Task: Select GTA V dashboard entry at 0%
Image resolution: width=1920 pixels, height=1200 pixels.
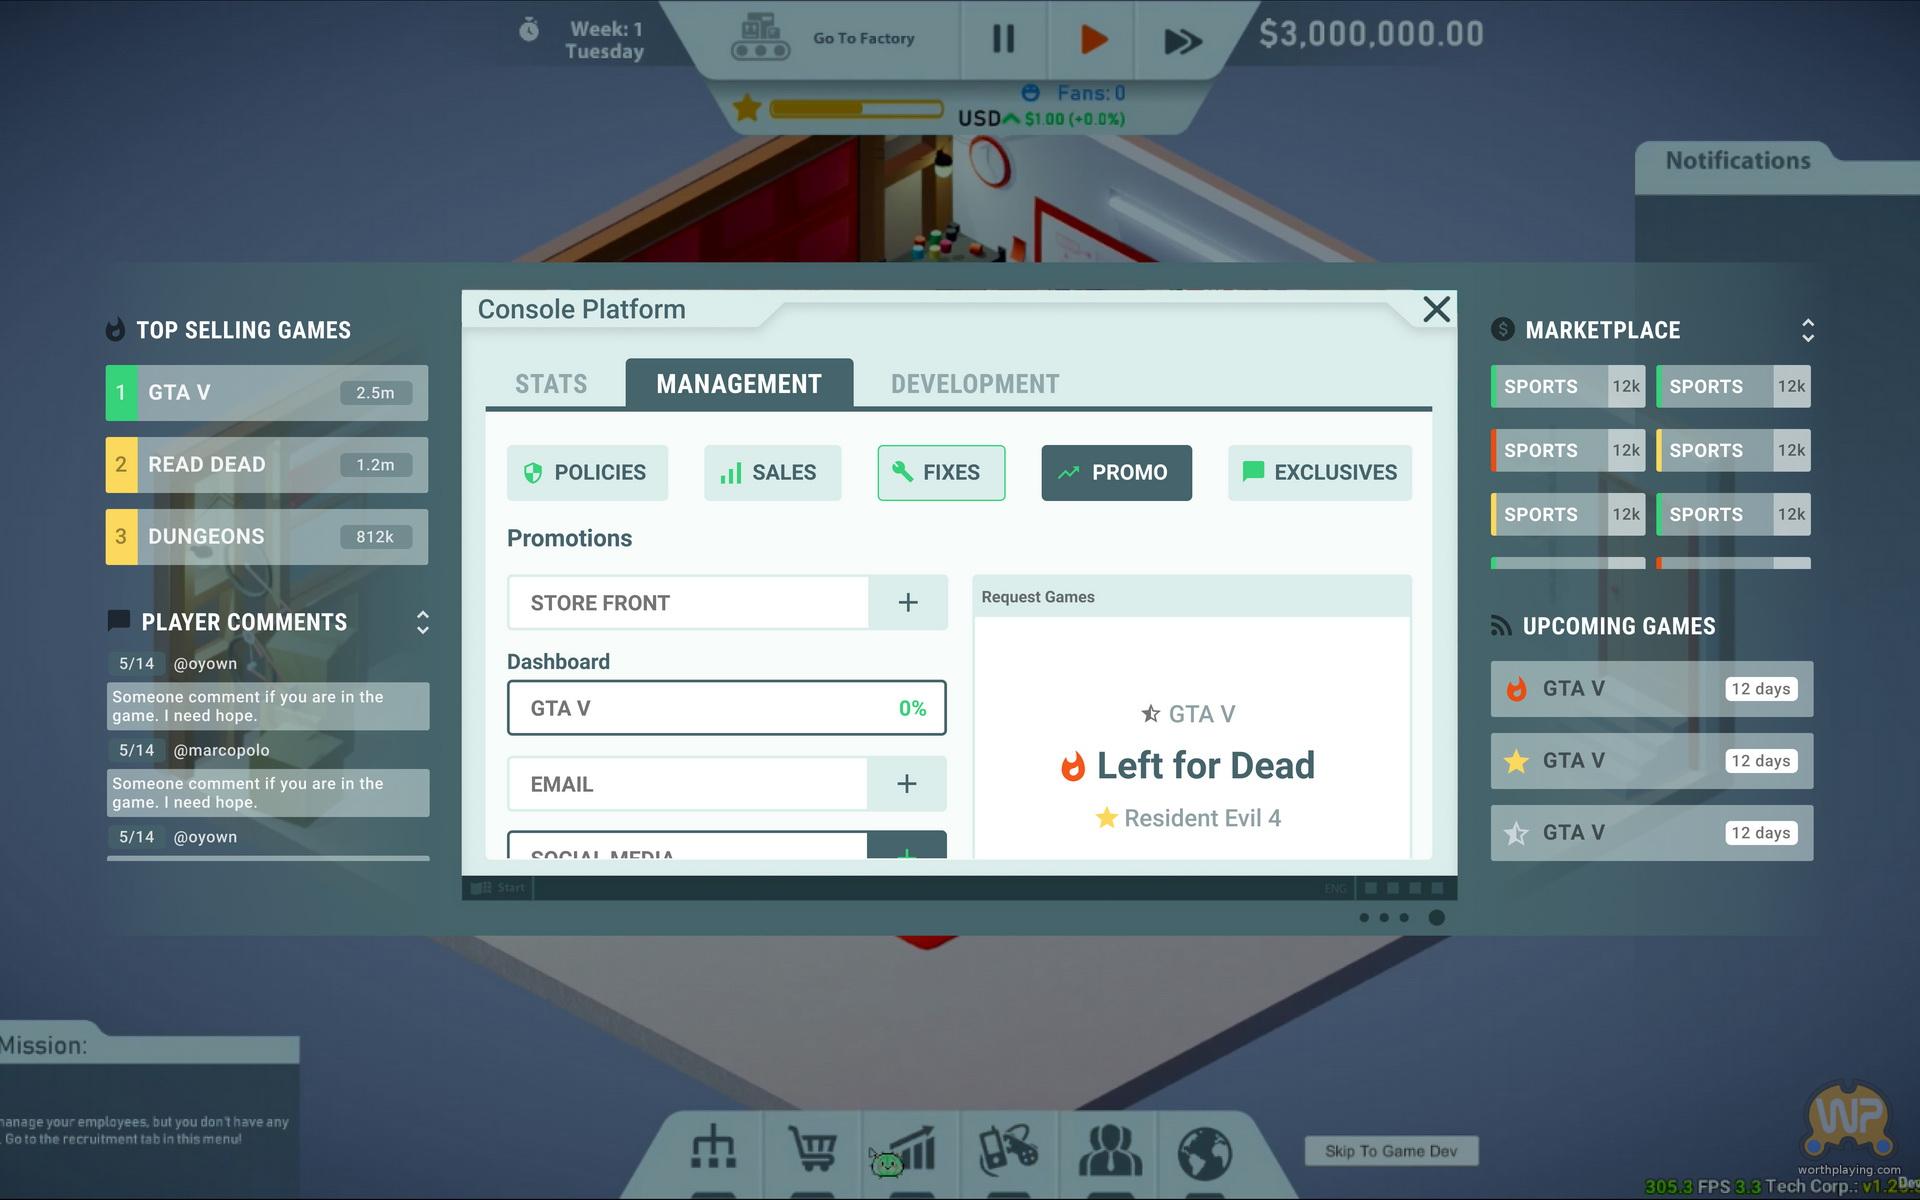Action: (x=726, y=708)
